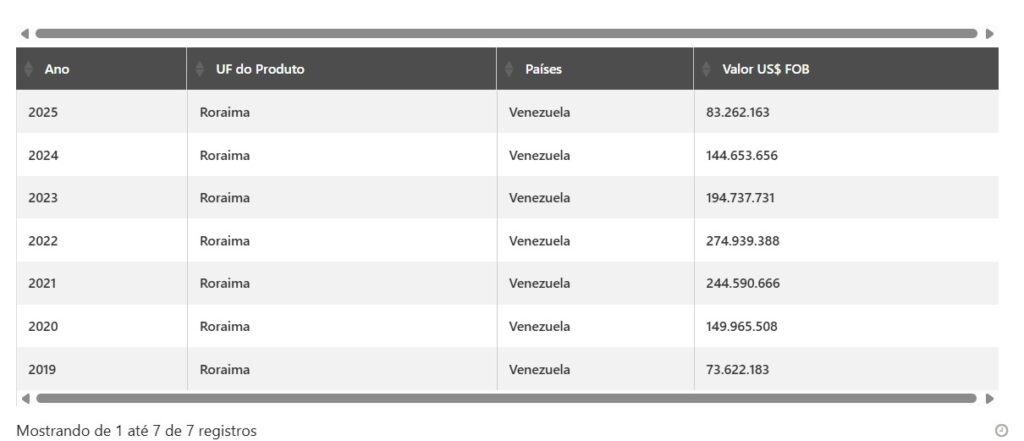Click the clock icon at bottom right
1024x441 pixels.
[1001, 430]
